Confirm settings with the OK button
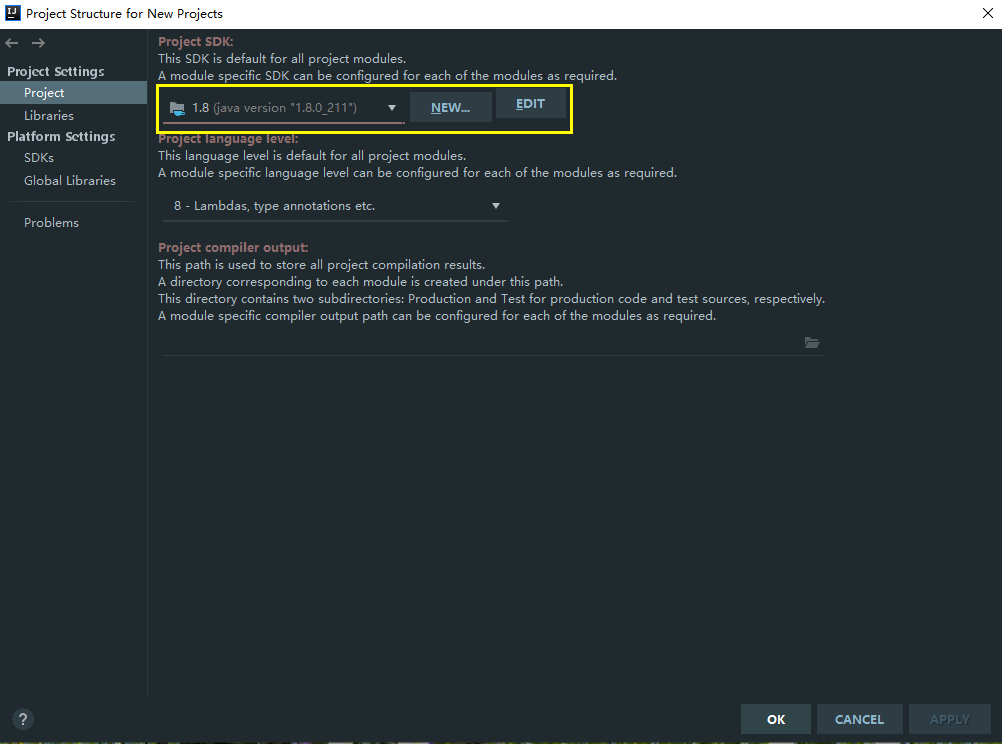The height and width of the screenshot is (744, 1002). (x=776, y=719)
